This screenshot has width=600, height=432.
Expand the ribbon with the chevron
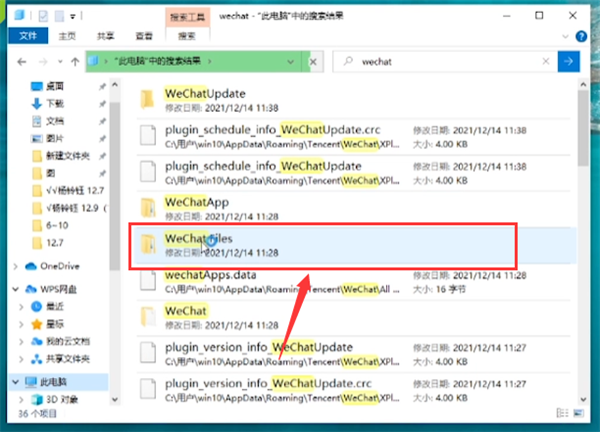tap(565, 37)
